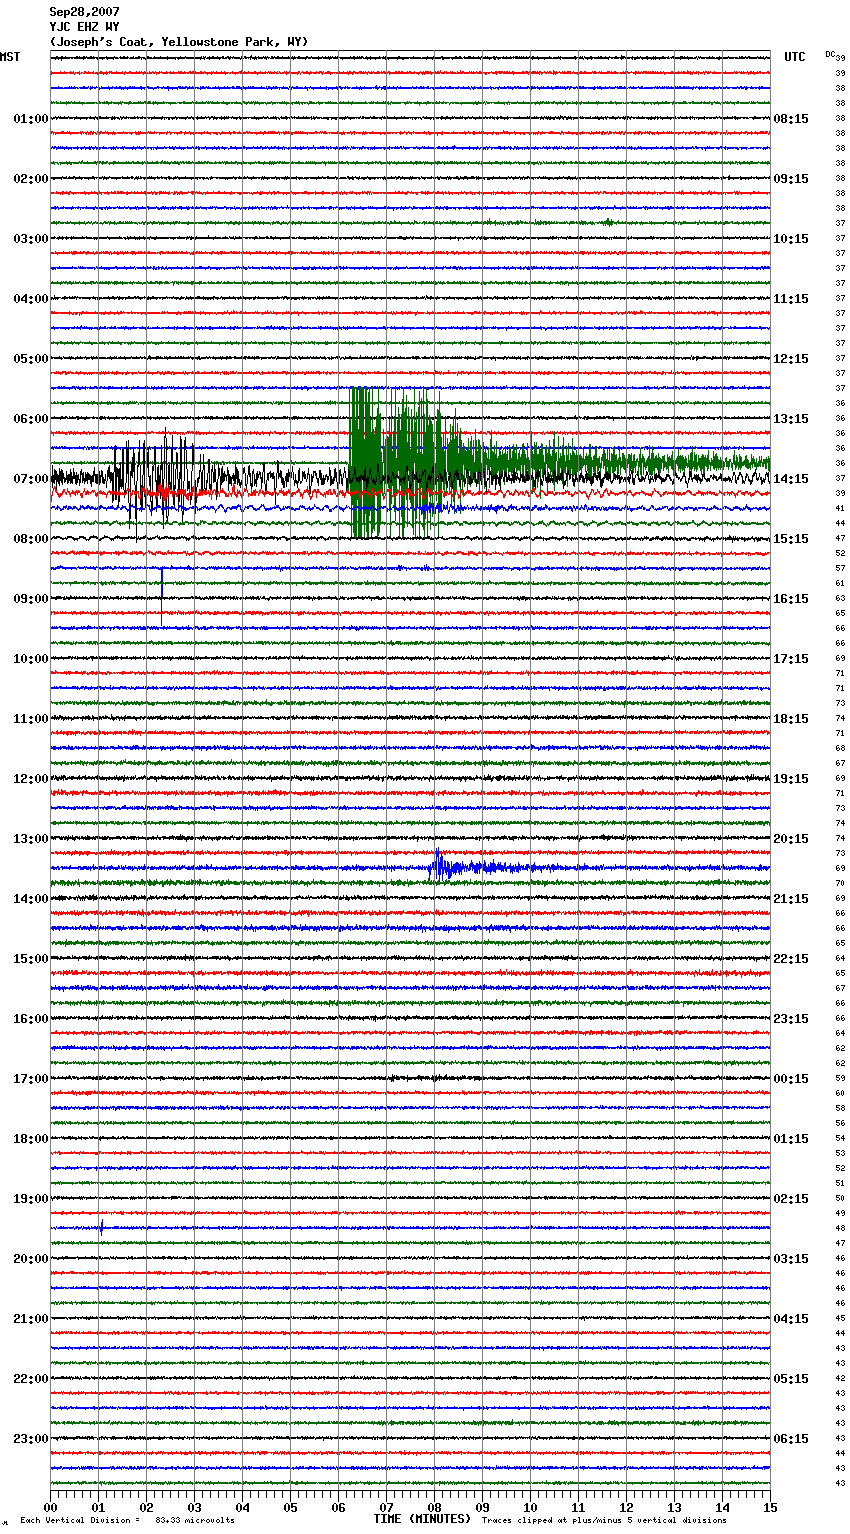850x1534 pixels.
Task: Click the Joseph's Coat, Yellowstone Park location title
Action: [179, 42]
